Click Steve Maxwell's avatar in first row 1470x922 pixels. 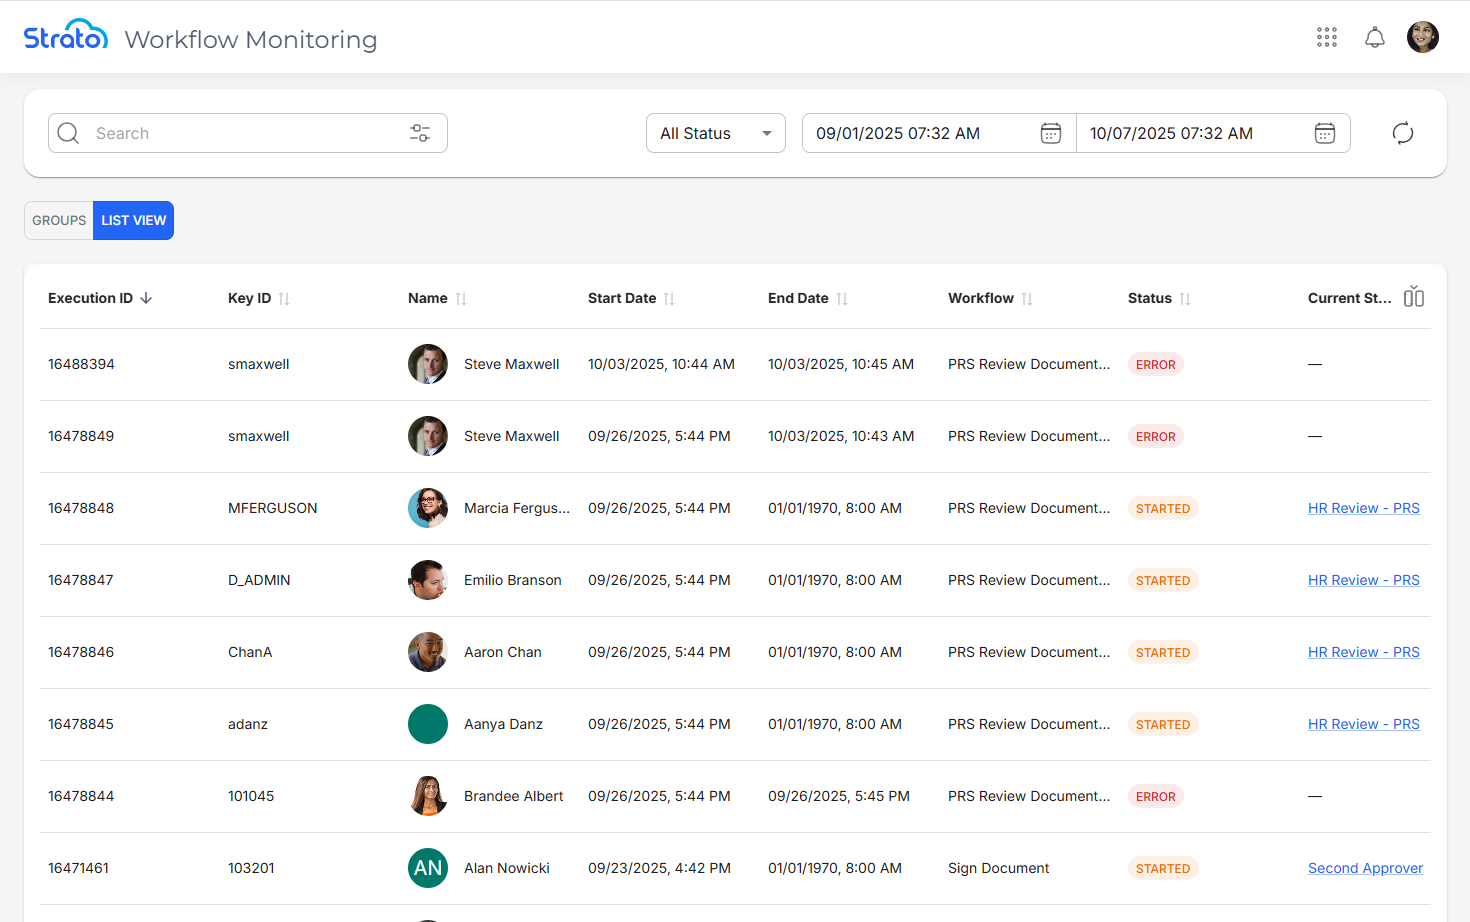tap(428, 364)
